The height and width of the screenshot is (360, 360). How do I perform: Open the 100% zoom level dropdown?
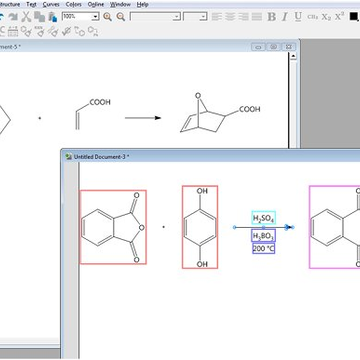96,17
